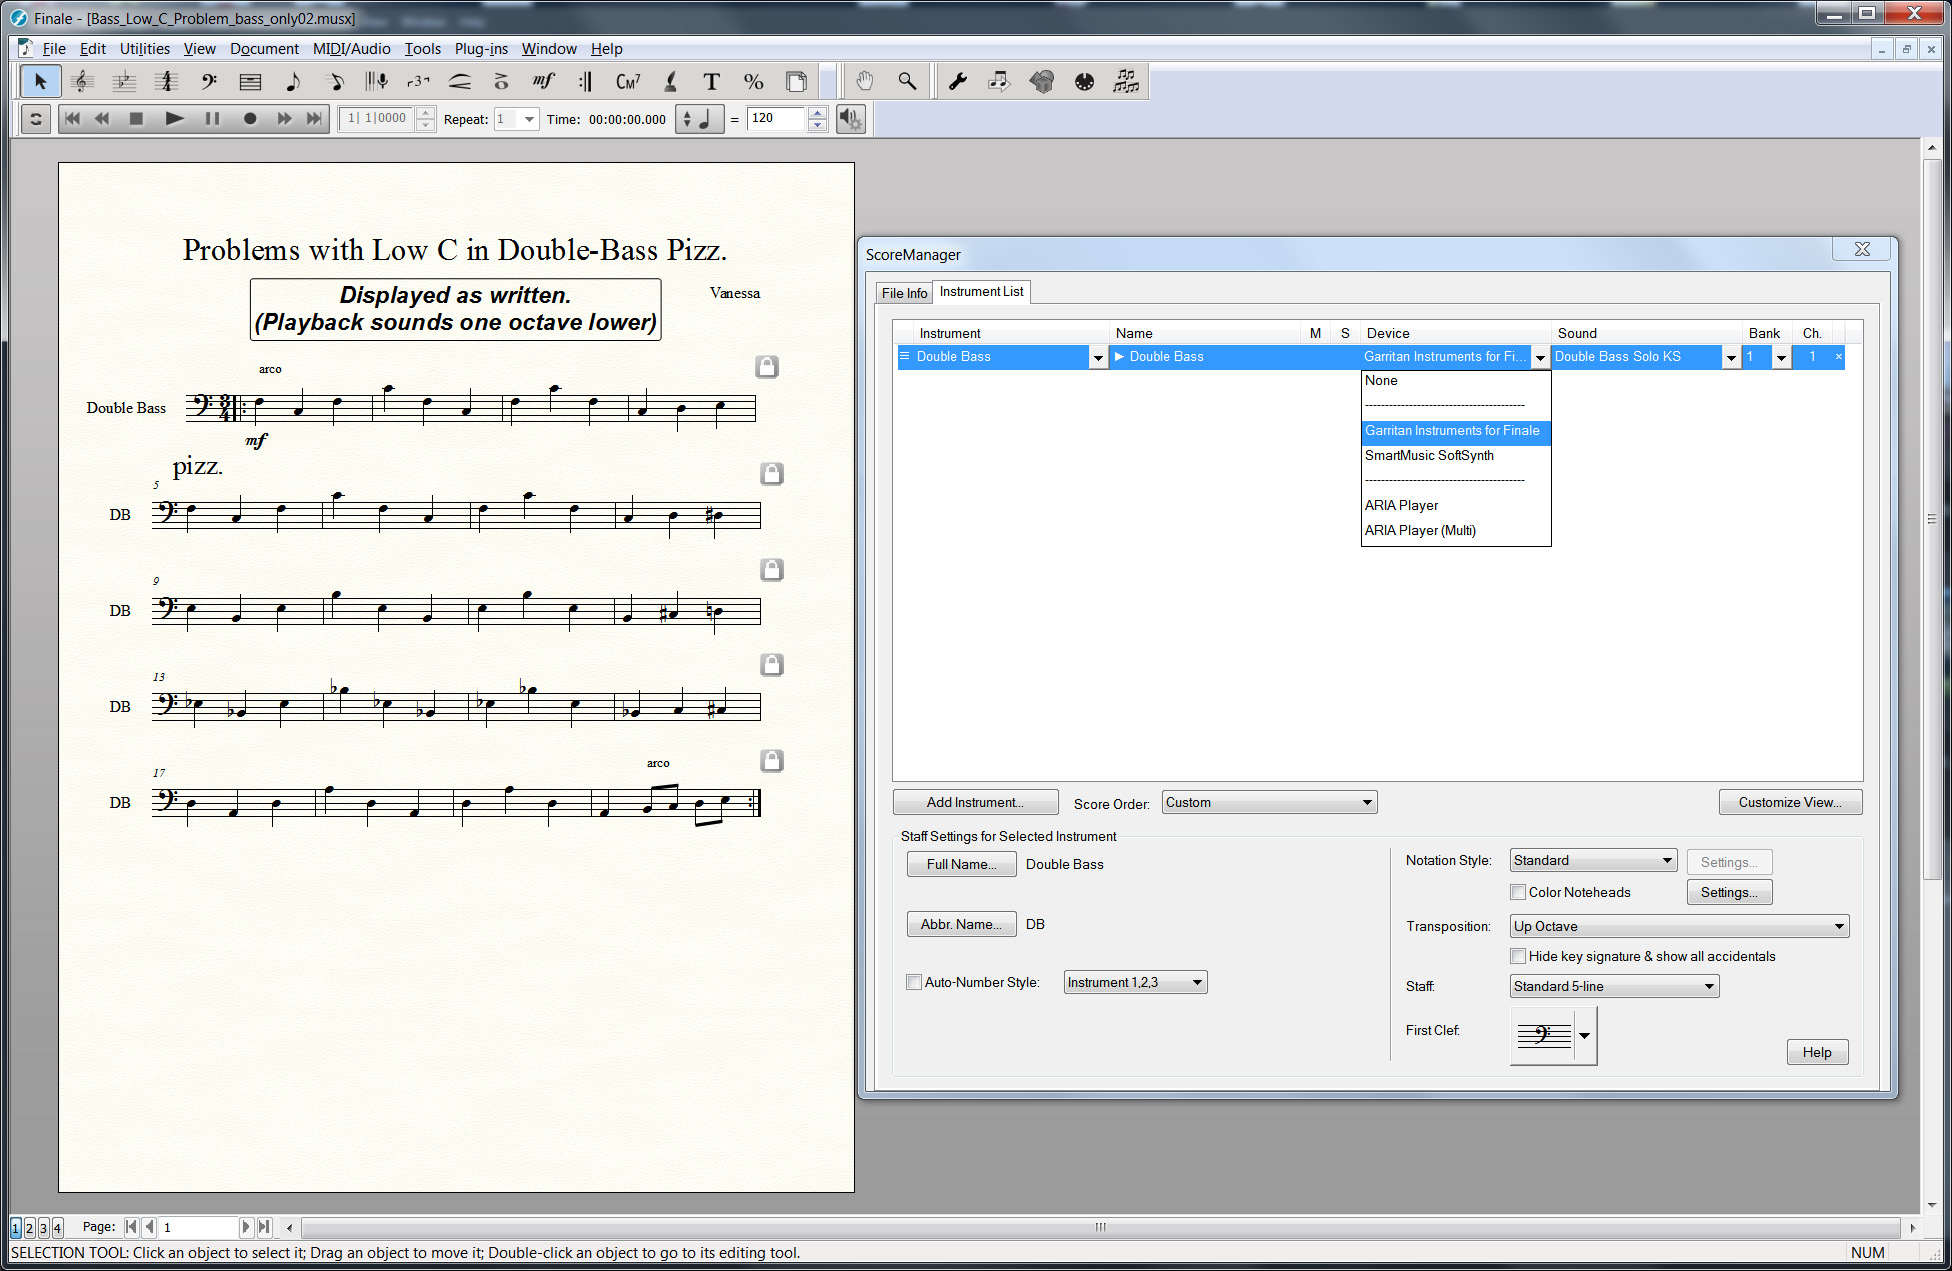The height and width of the screenshot is (1271, 1952).
Task: Select the Chord tool (CM7)
Action: click(x=628, y=82)
